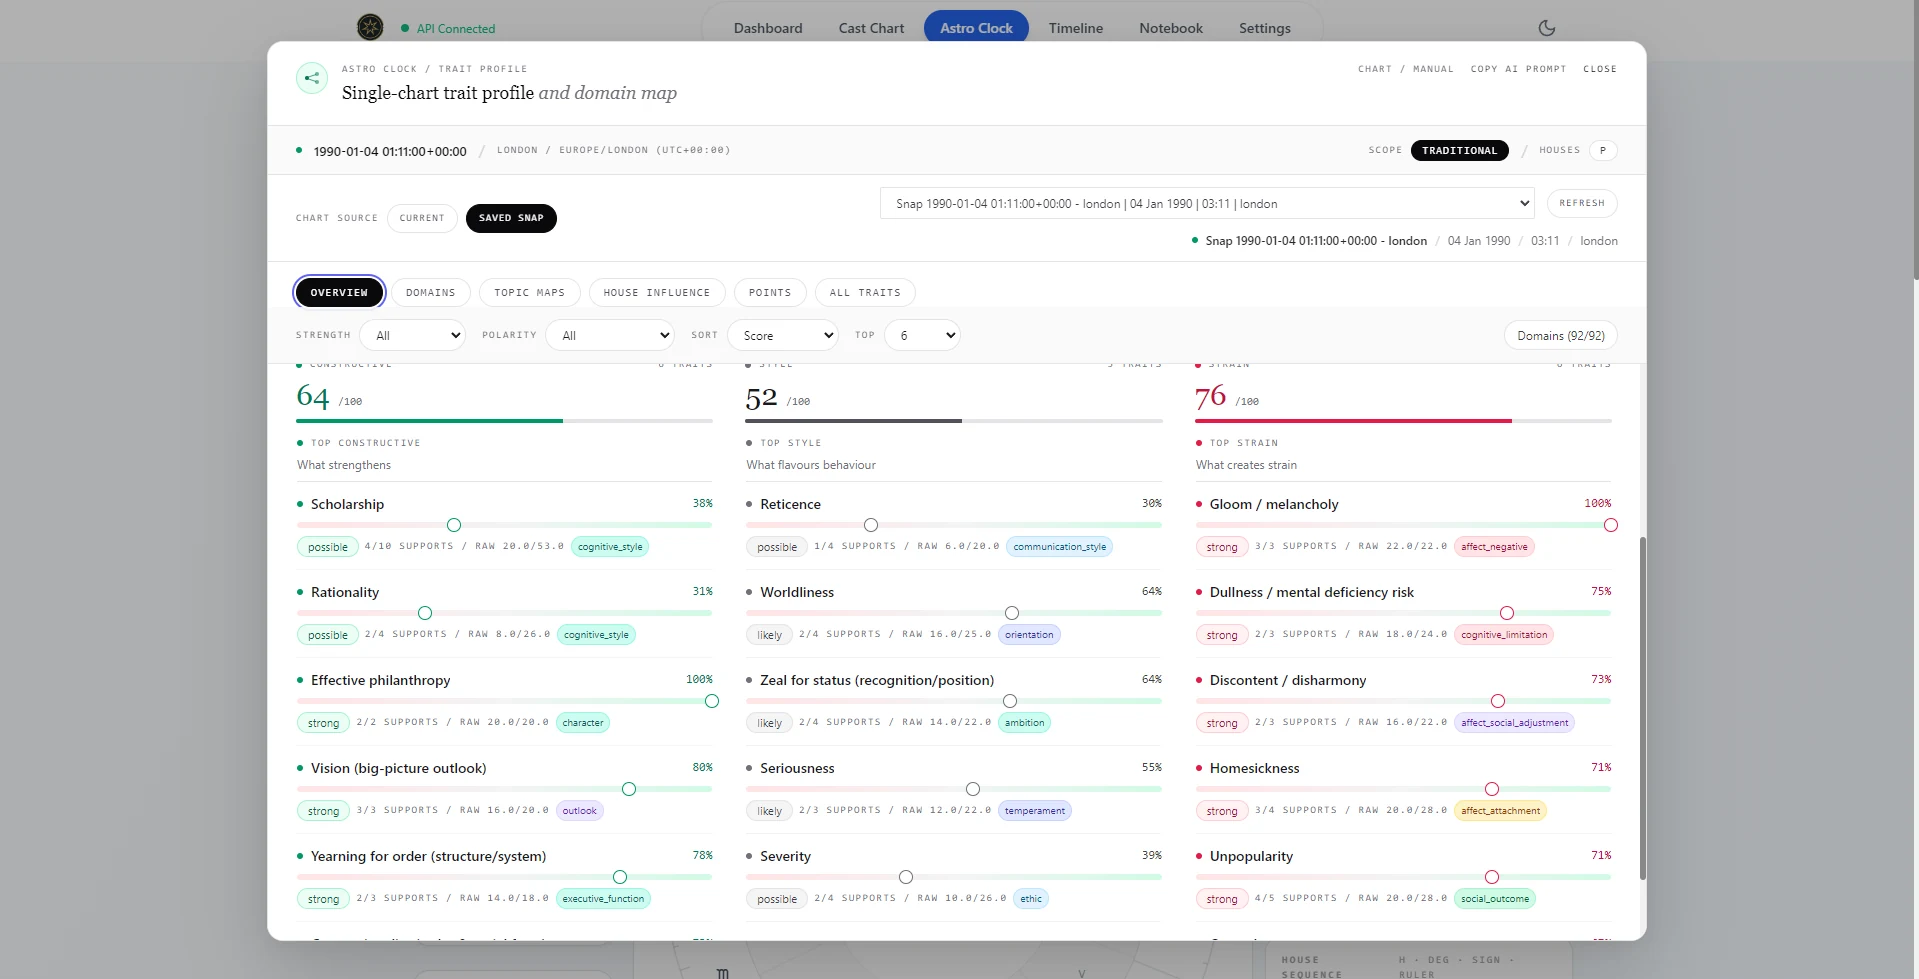1919x979 pixels.
Task: Click the executive_function tag
Action: 603,899
